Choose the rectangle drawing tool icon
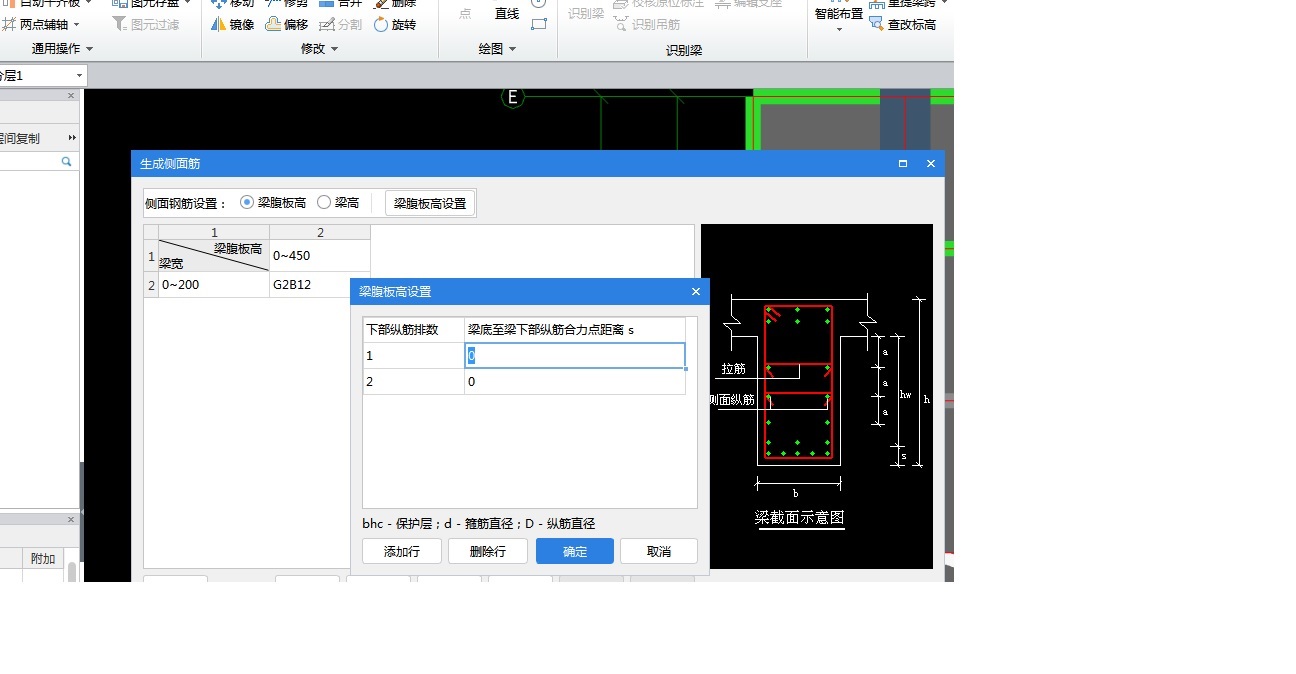This screenshot has height=674, width=1296. click(x=539, y=24)
